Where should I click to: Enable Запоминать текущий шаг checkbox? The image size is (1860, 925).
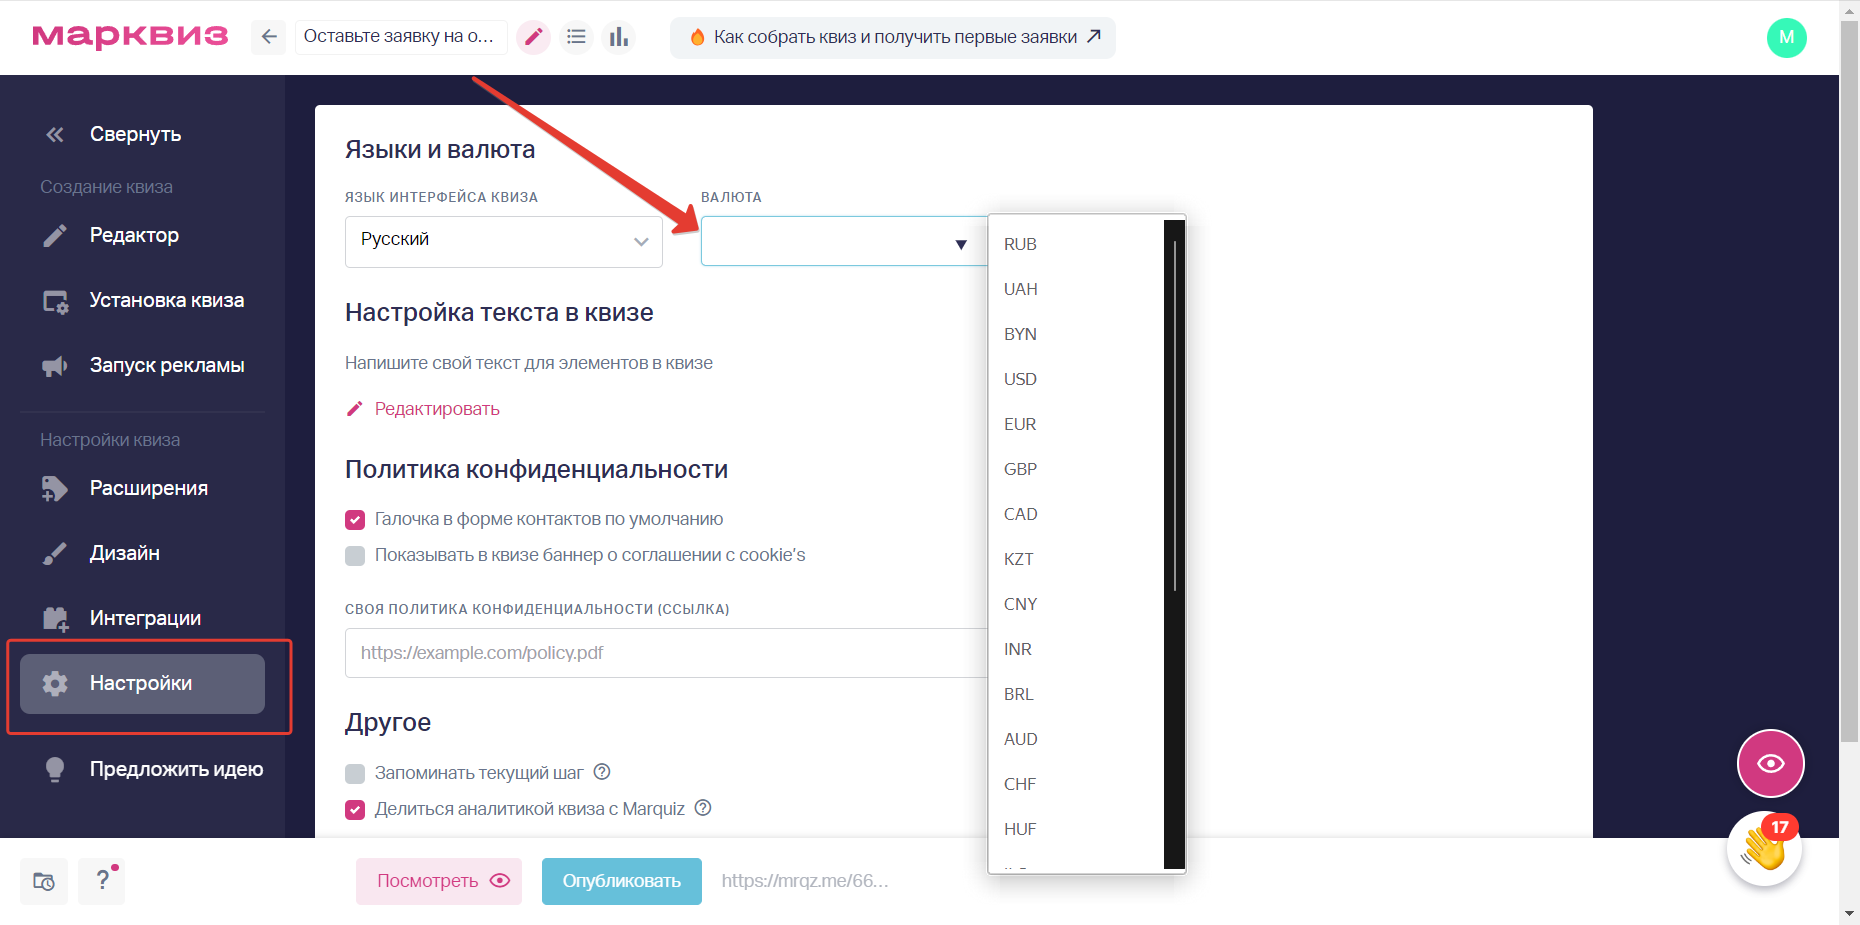pos(355,773)
